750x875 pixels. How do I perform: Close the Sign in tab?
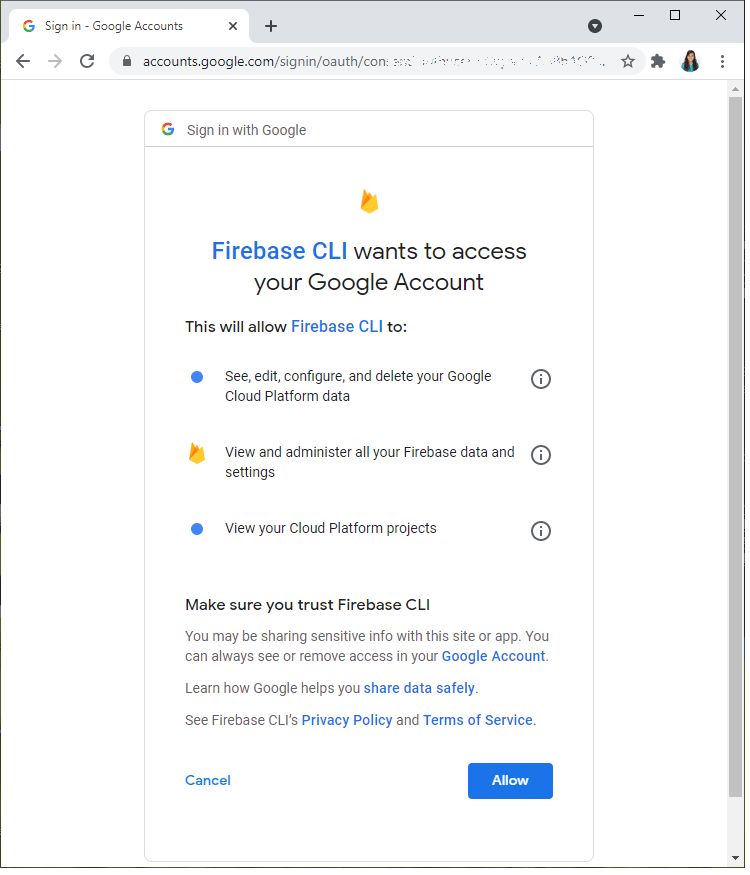233,26
